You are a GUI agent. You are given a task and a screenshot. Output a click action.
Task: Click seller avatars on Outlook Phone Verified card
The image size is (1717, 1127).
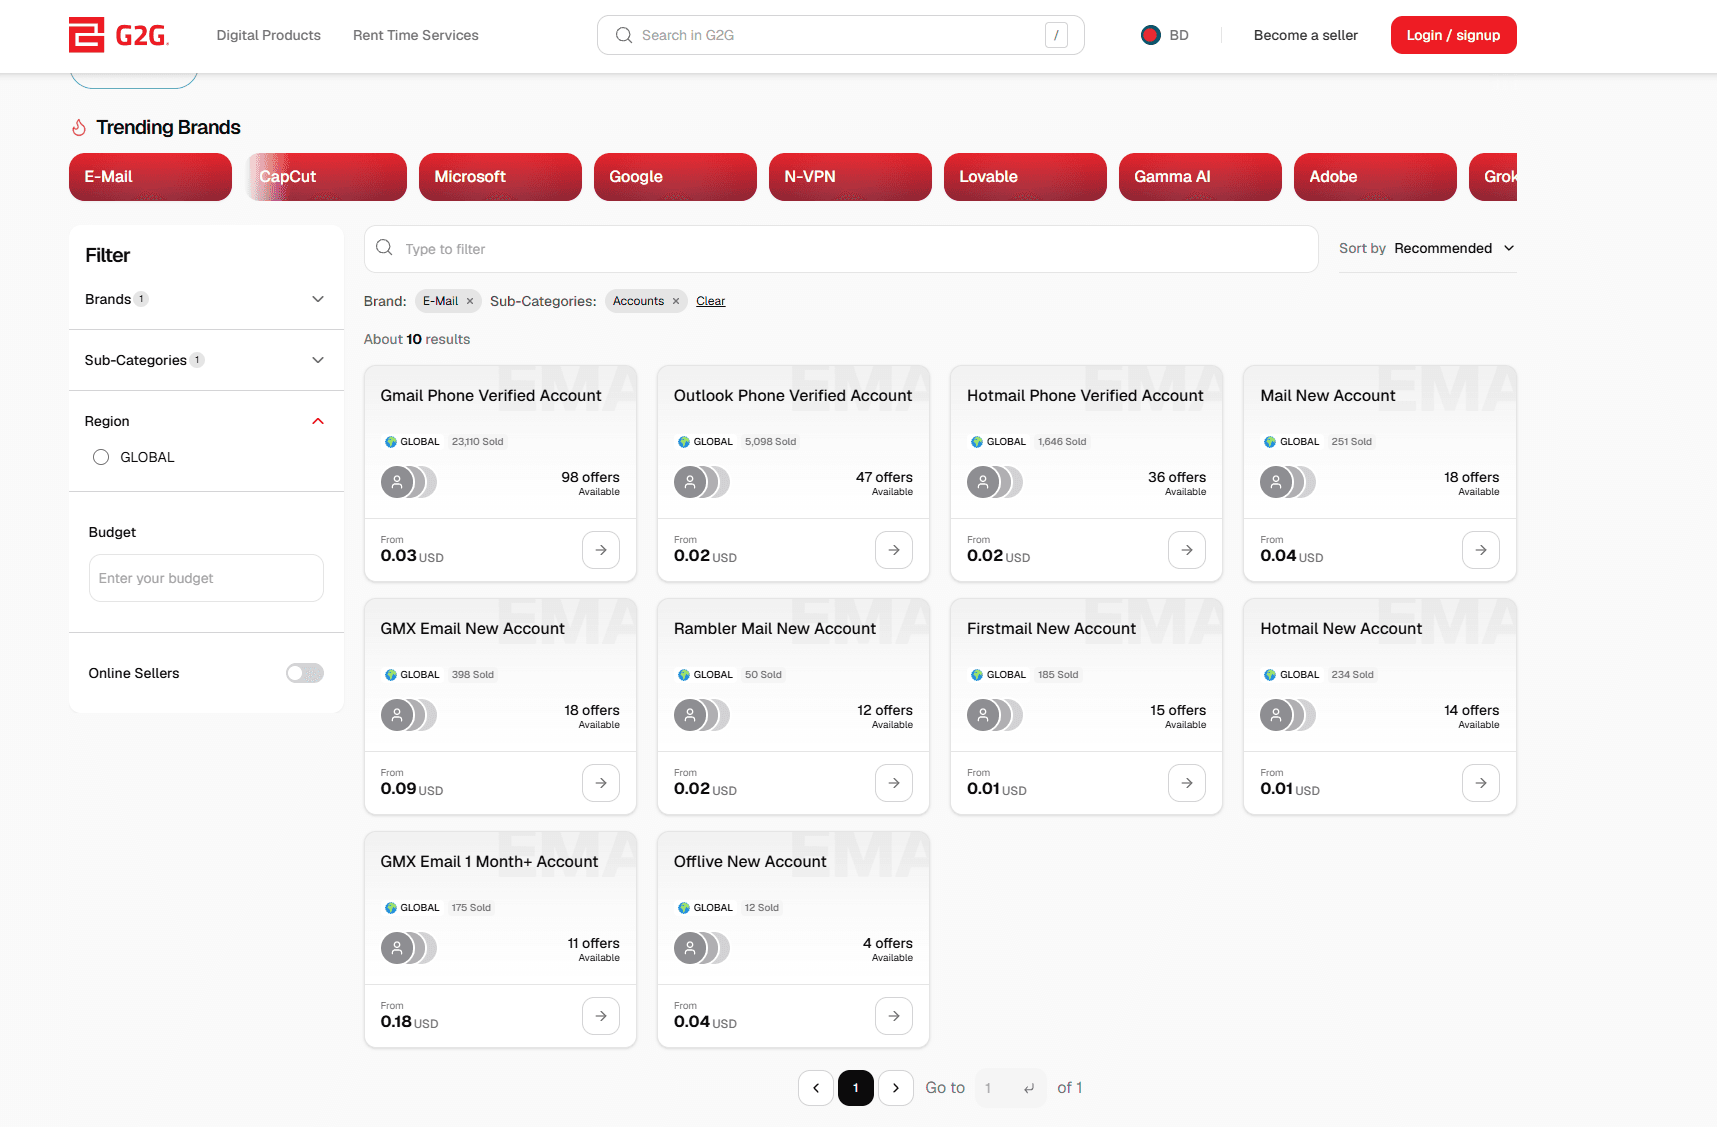point(702,482)
